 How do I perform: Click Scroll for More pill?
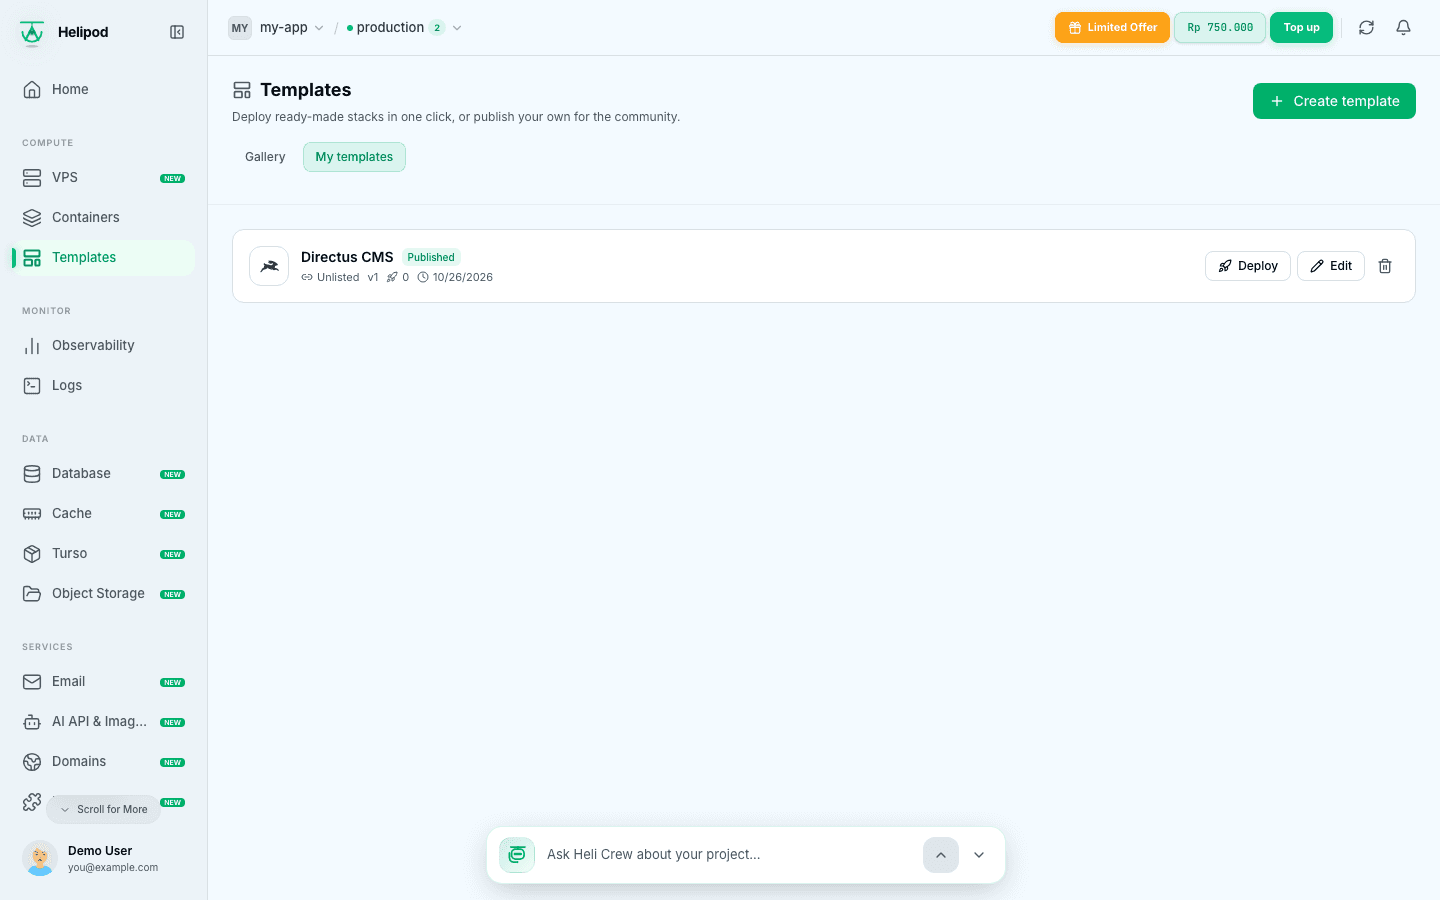[x=103, y=809]
